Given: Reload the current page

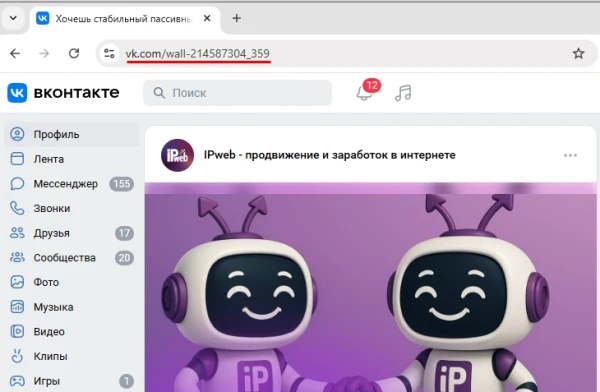Looking at the screenshot, I should [74, 54].
